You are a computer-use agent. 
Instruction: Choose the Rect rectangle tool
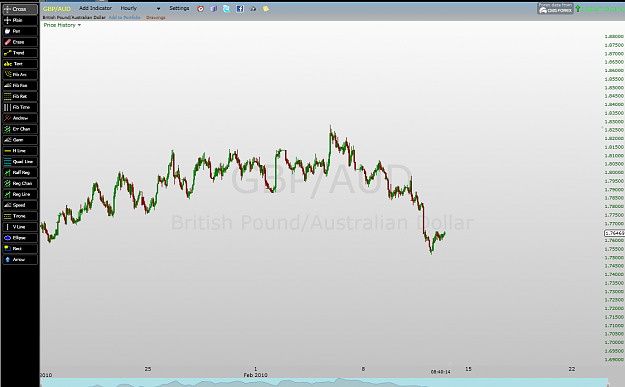(x=20, y=248)
